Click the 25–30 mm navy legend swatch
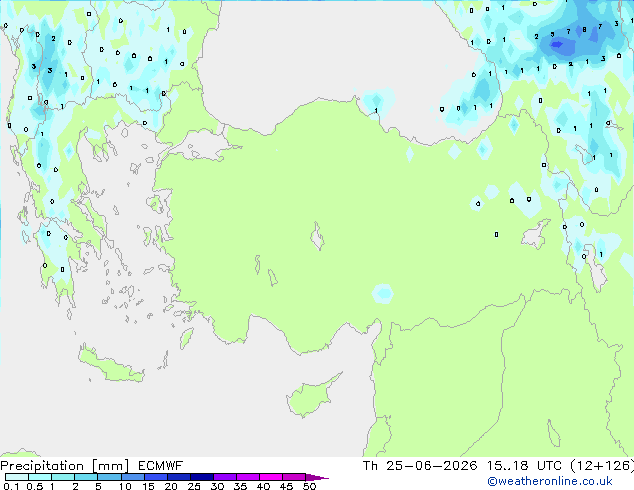Screen dimensions: 634x490 (202, 477)
